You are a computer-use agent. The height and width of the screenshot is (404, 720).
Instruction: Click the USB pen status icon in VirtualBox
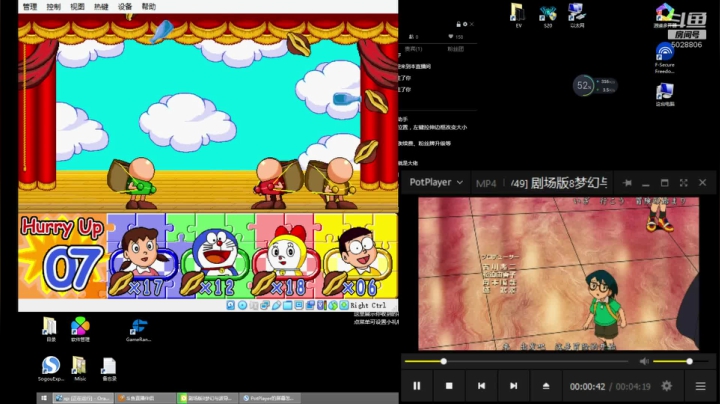coord(276,305)
